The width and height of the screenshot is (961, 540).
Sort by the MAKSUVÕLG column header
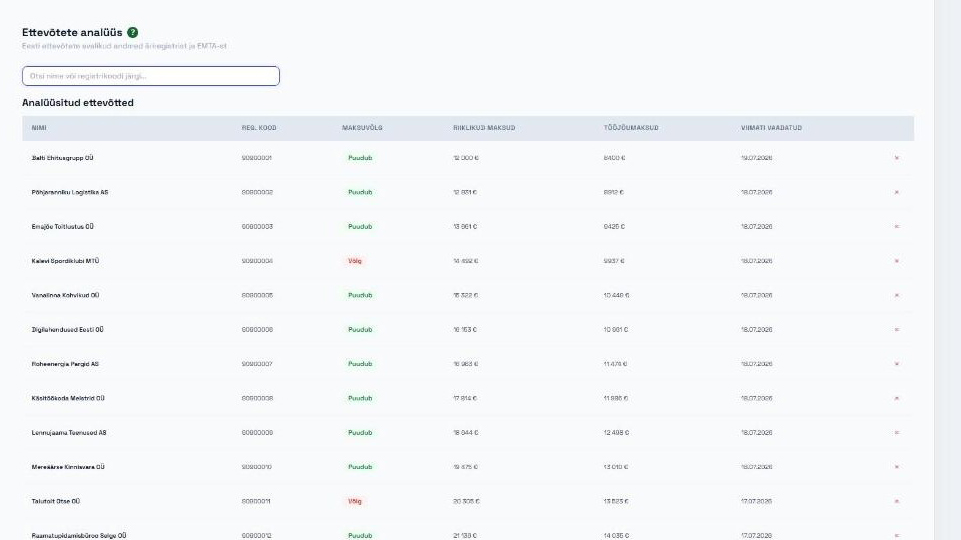click(362, 128)
